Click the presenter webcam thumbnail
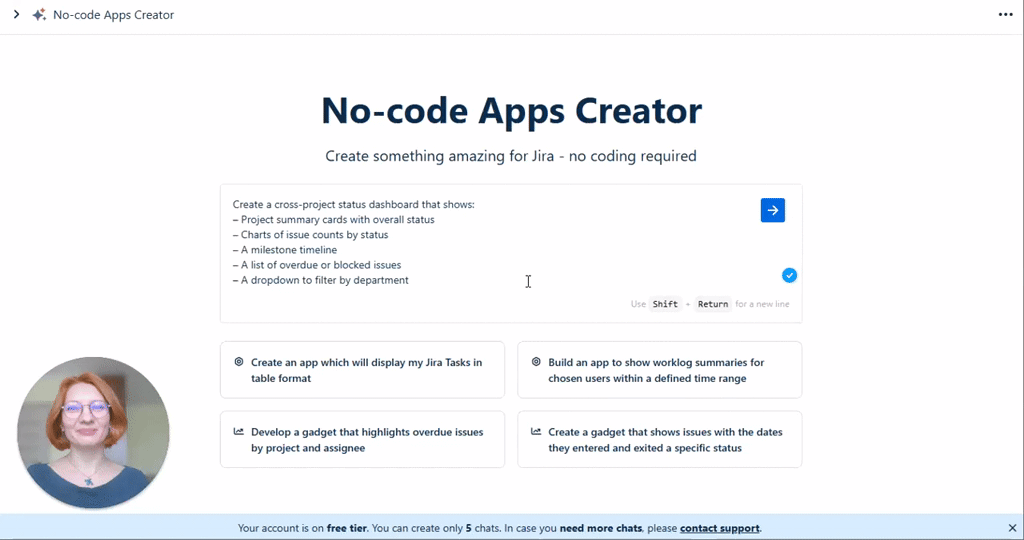The width and height of the screenshot is (1024, 540). pyautogui.click(x=93, y=433)
